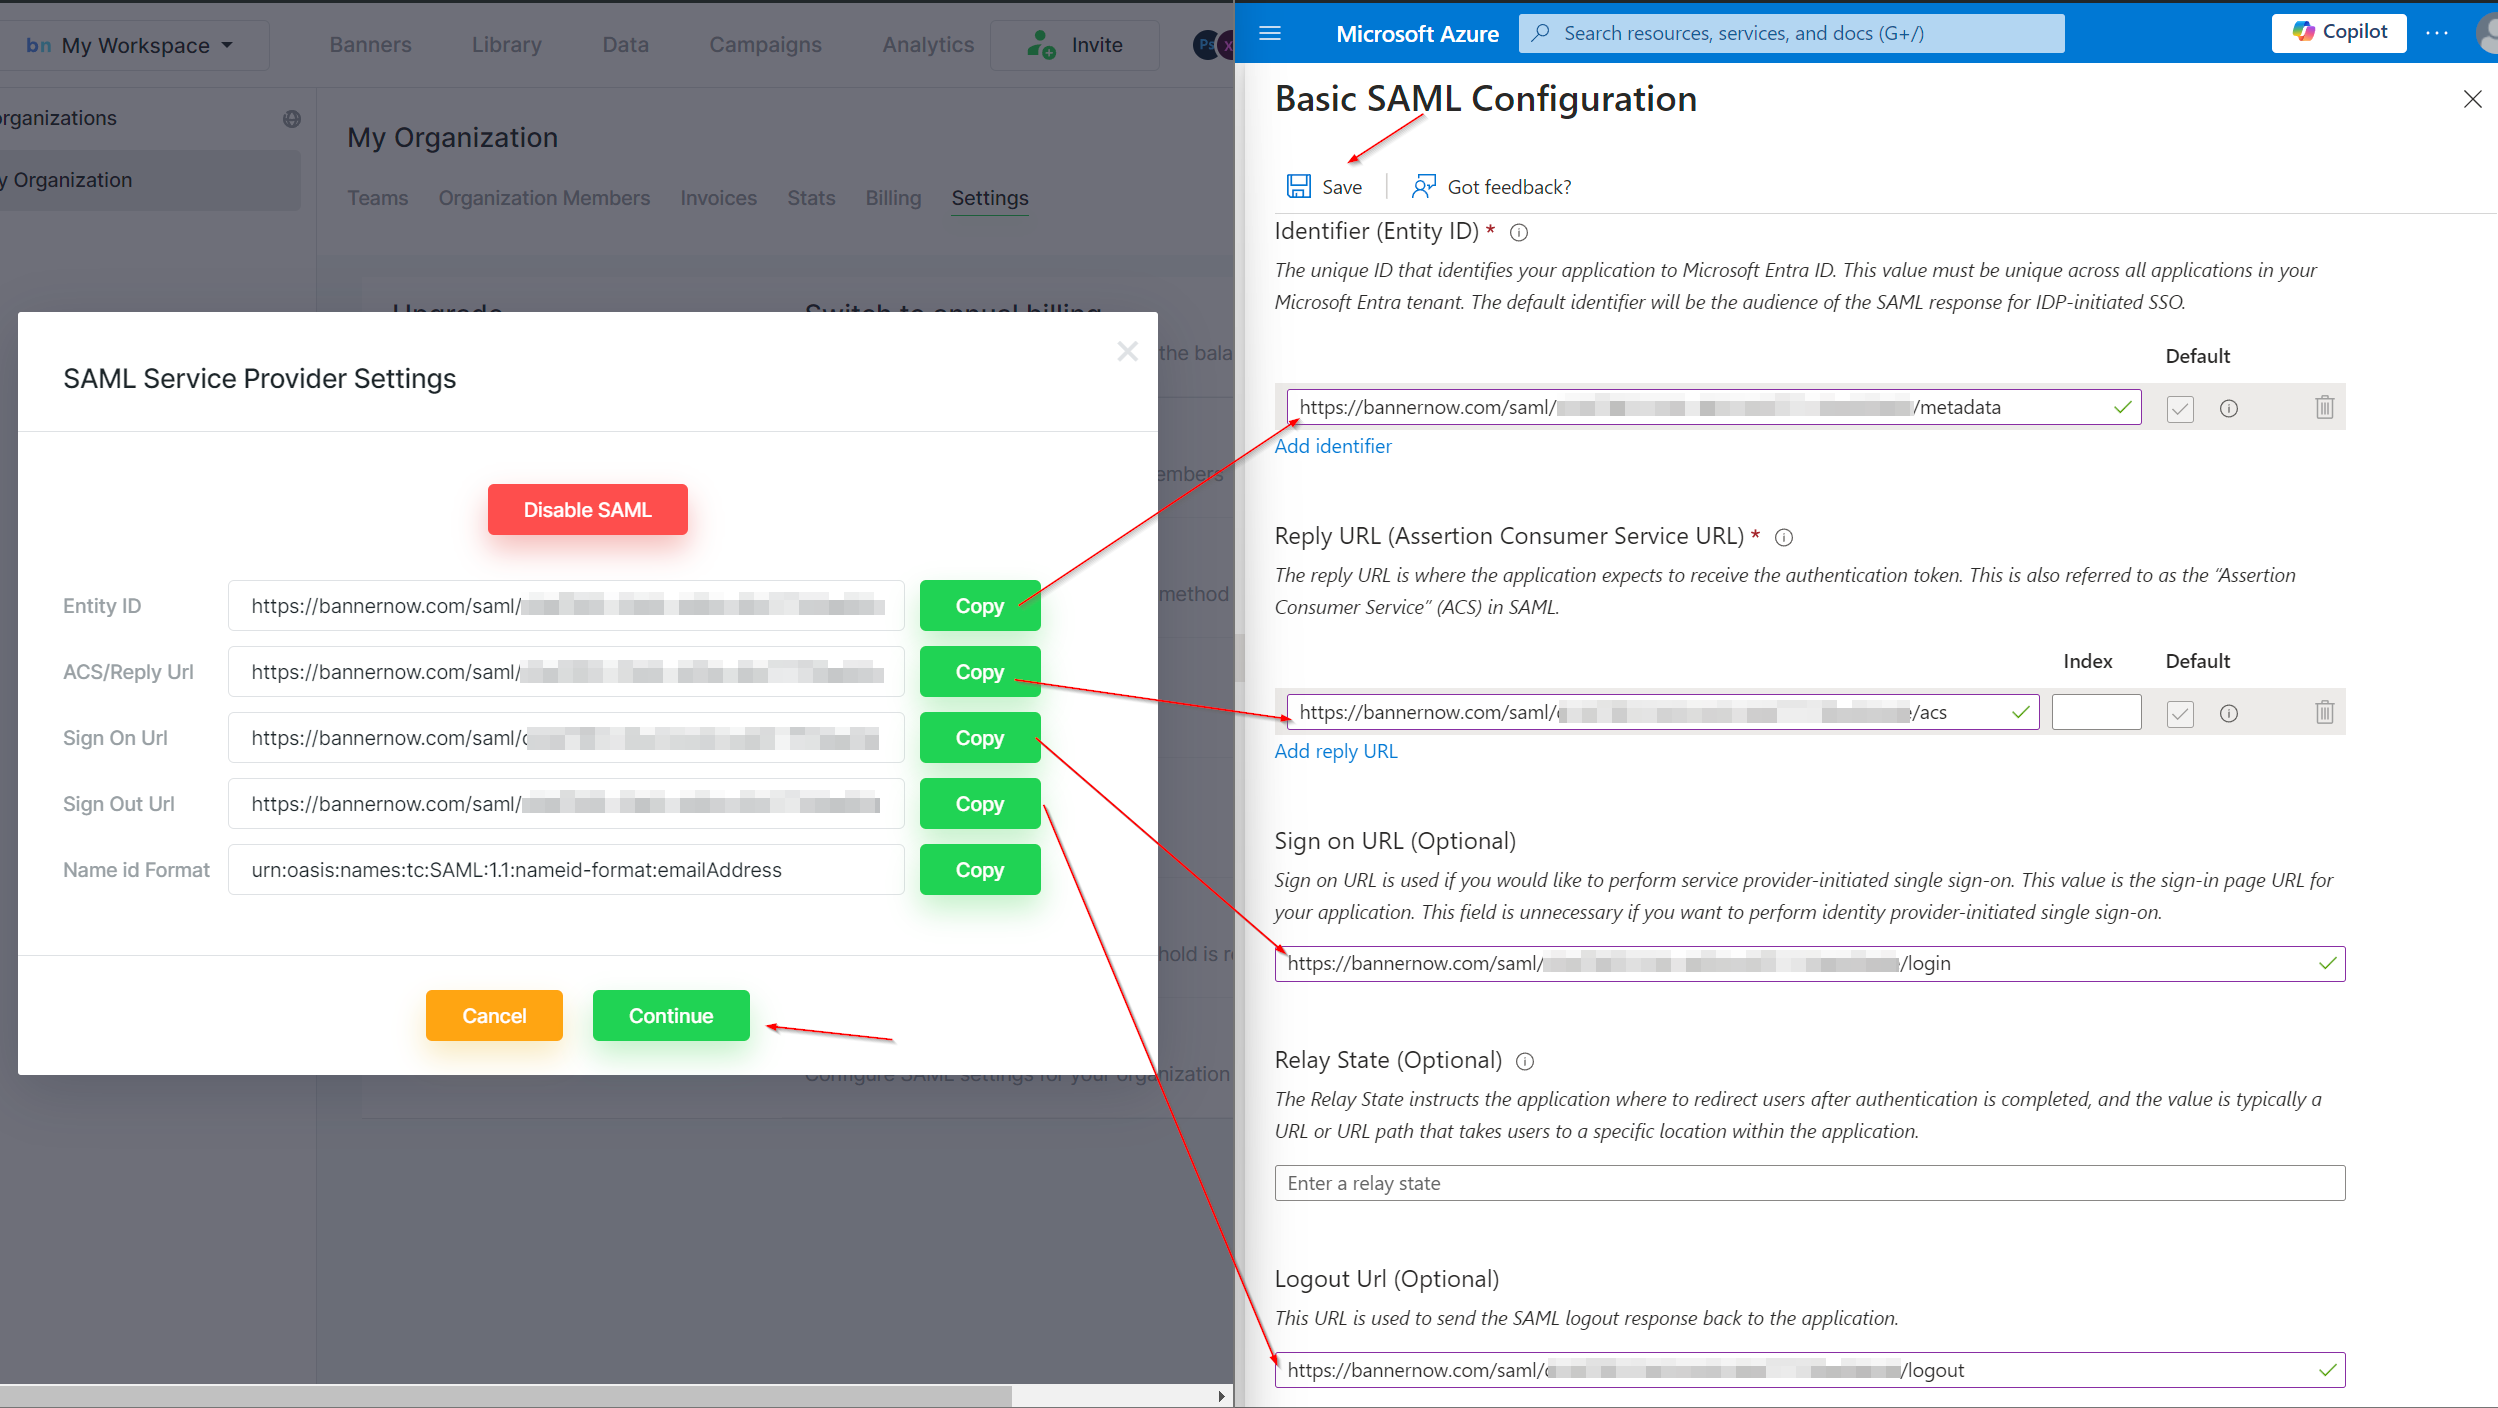Copy the Sign Out Url value
2498x1408 pixels.
979,804
